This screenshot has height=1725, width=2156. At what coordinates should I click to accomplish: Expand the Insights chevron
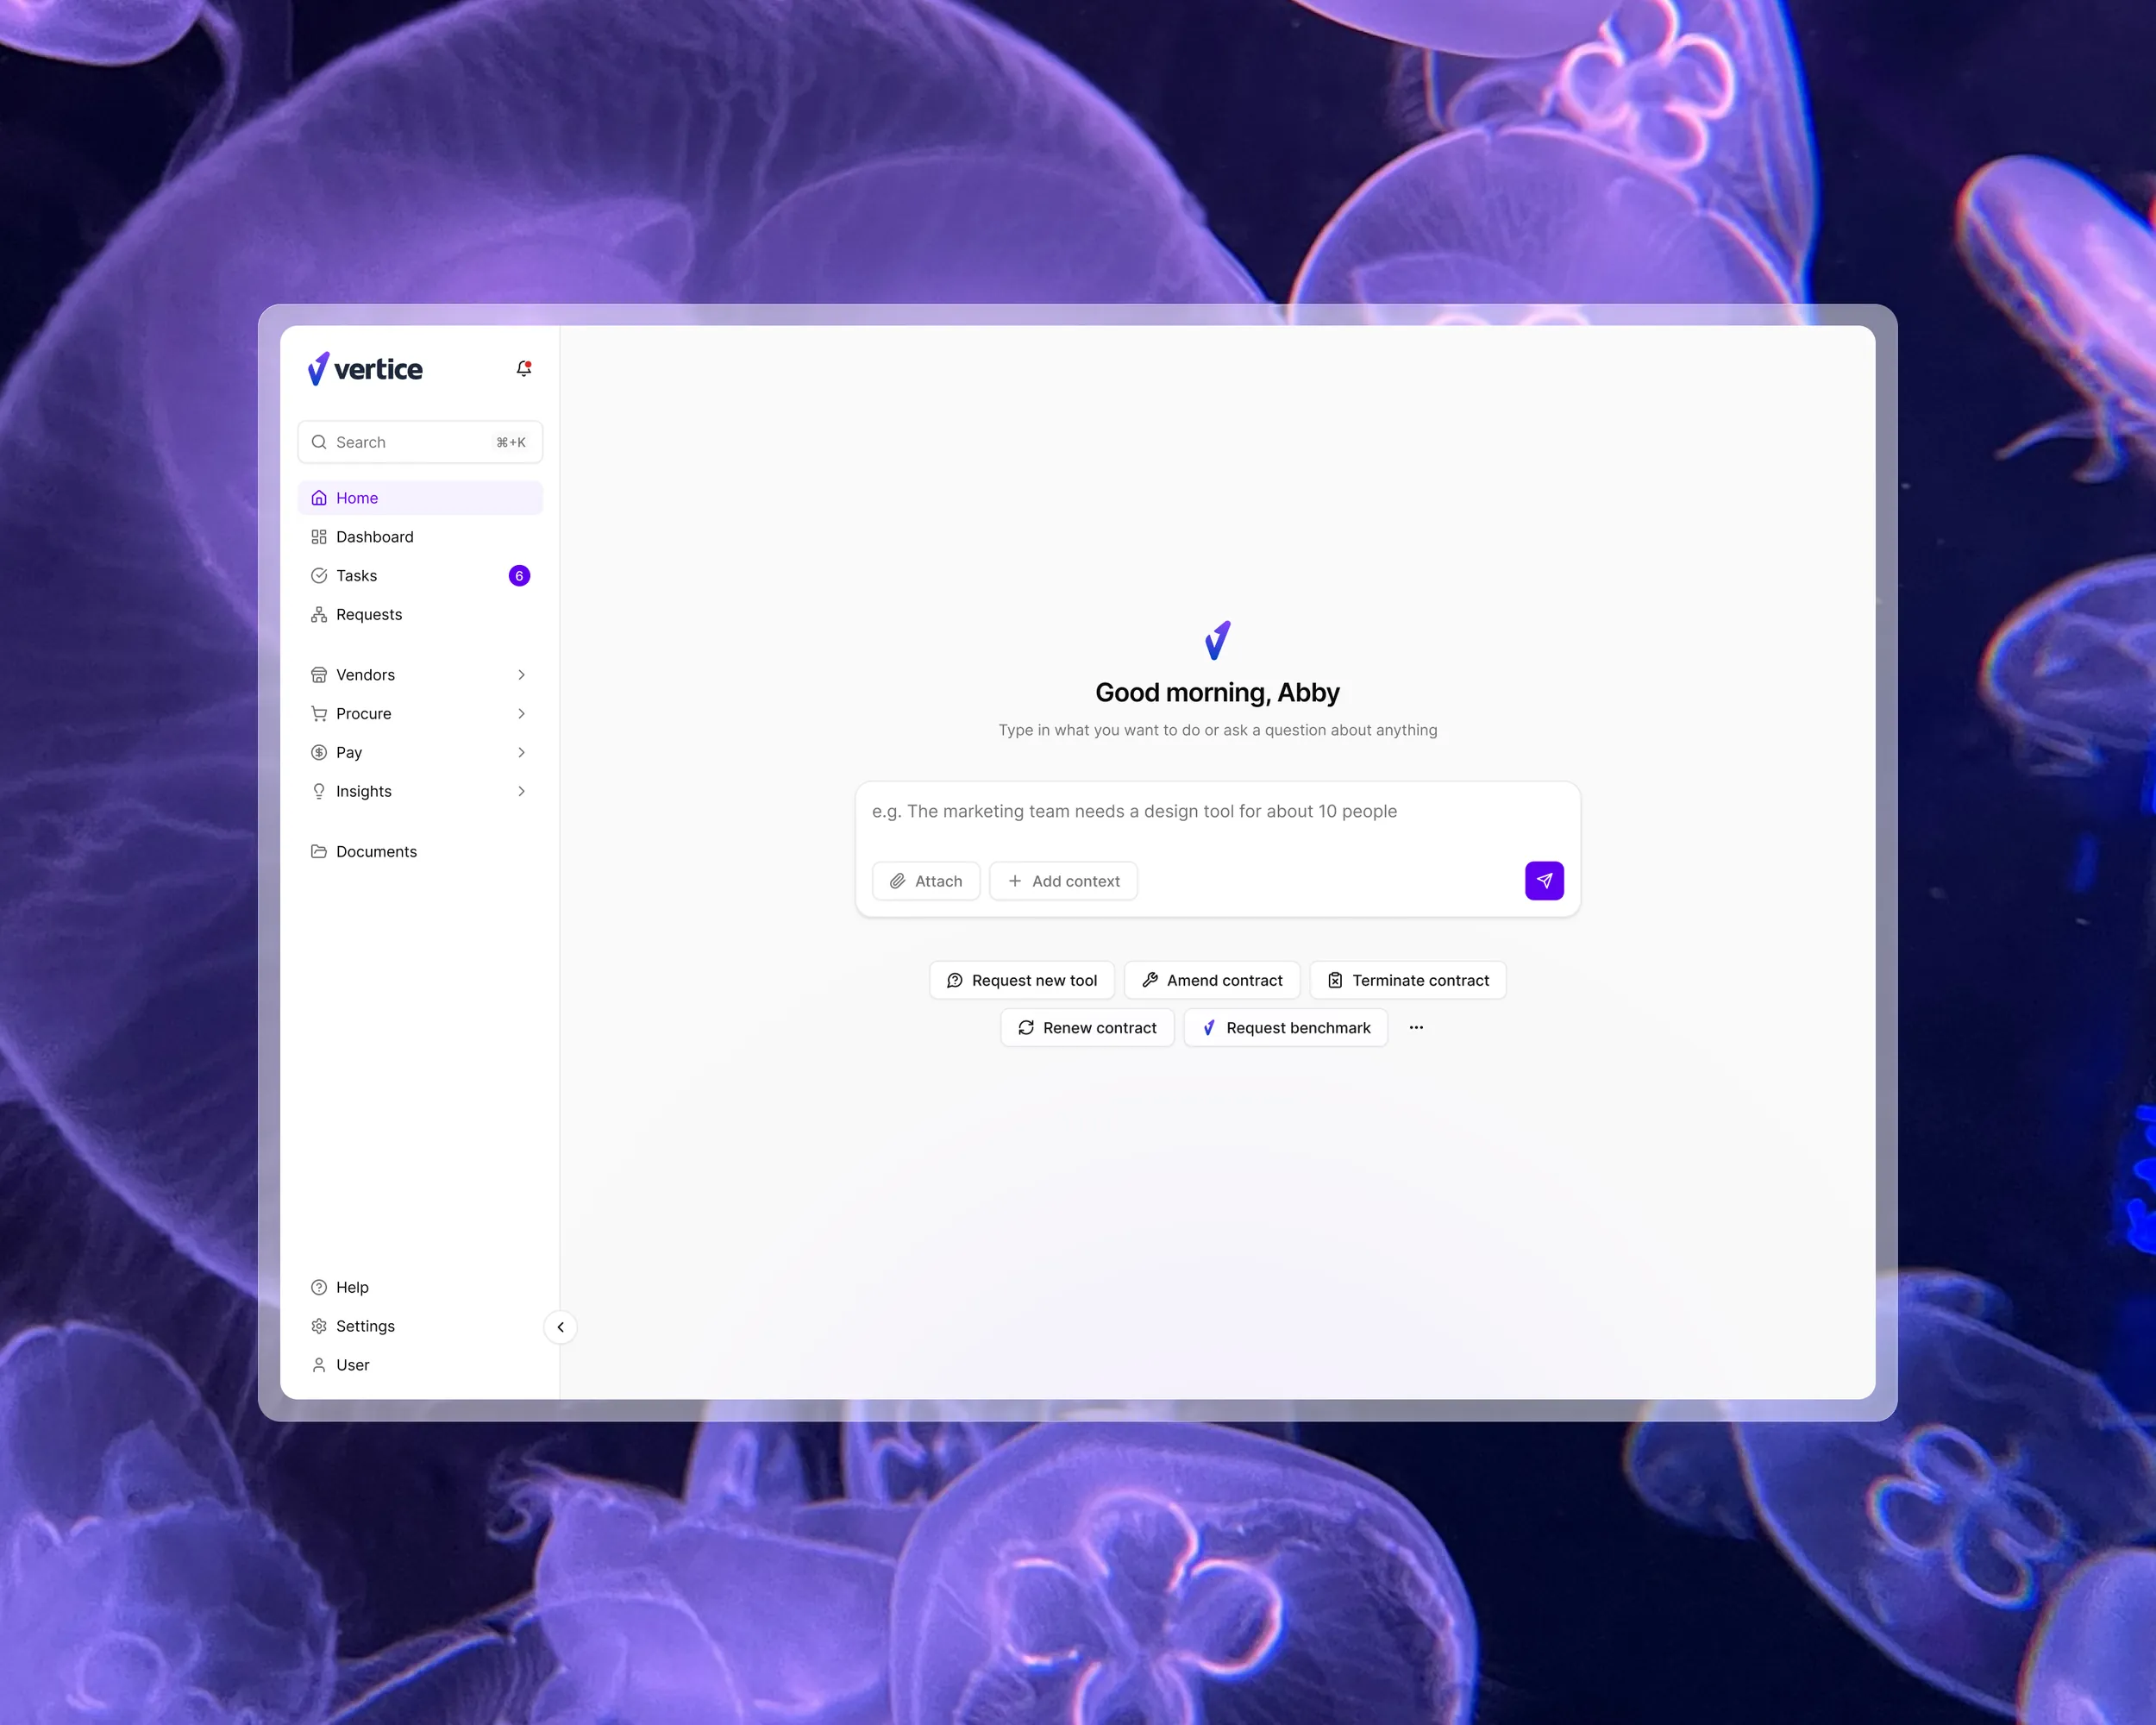(521, 792)
